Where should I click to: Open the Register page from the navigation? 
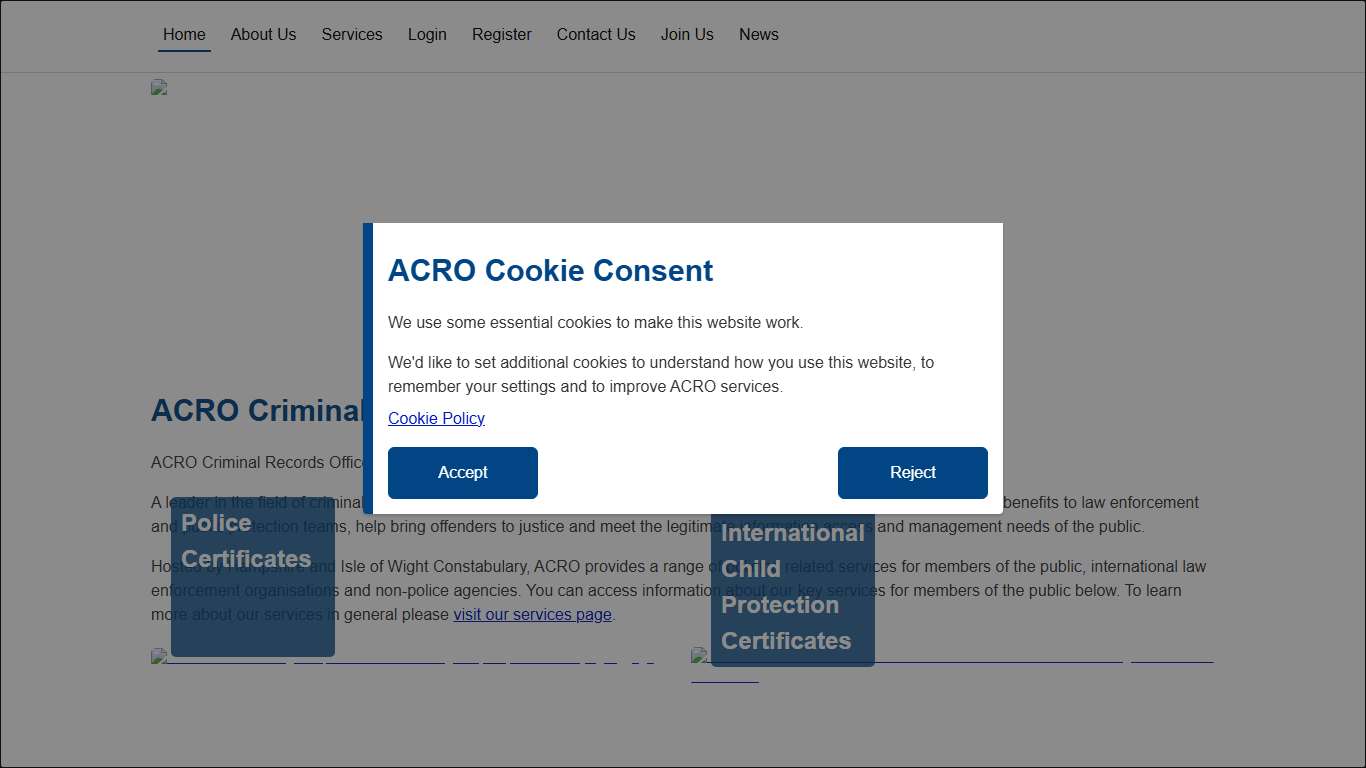[501, 34]
